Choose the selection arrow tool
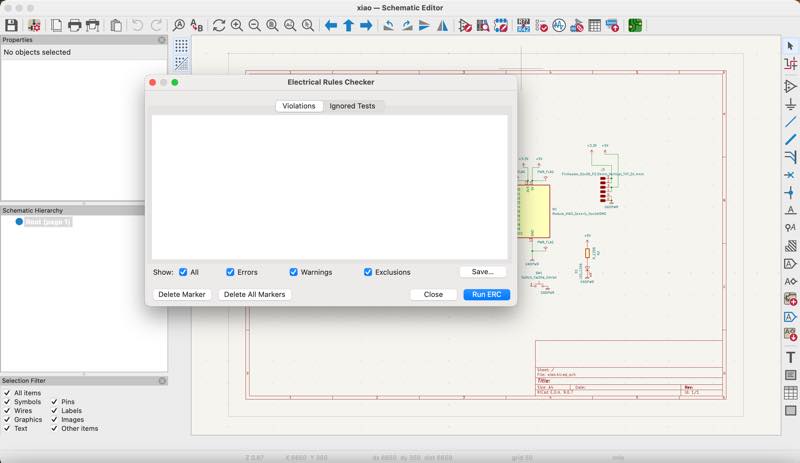 (790, 46)
